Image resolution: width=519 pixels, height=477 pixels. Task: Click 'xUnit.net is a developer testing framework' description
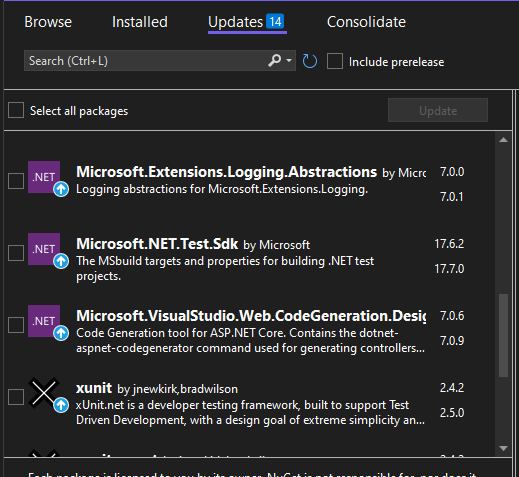pyautogui.click(x=250, y=412)
